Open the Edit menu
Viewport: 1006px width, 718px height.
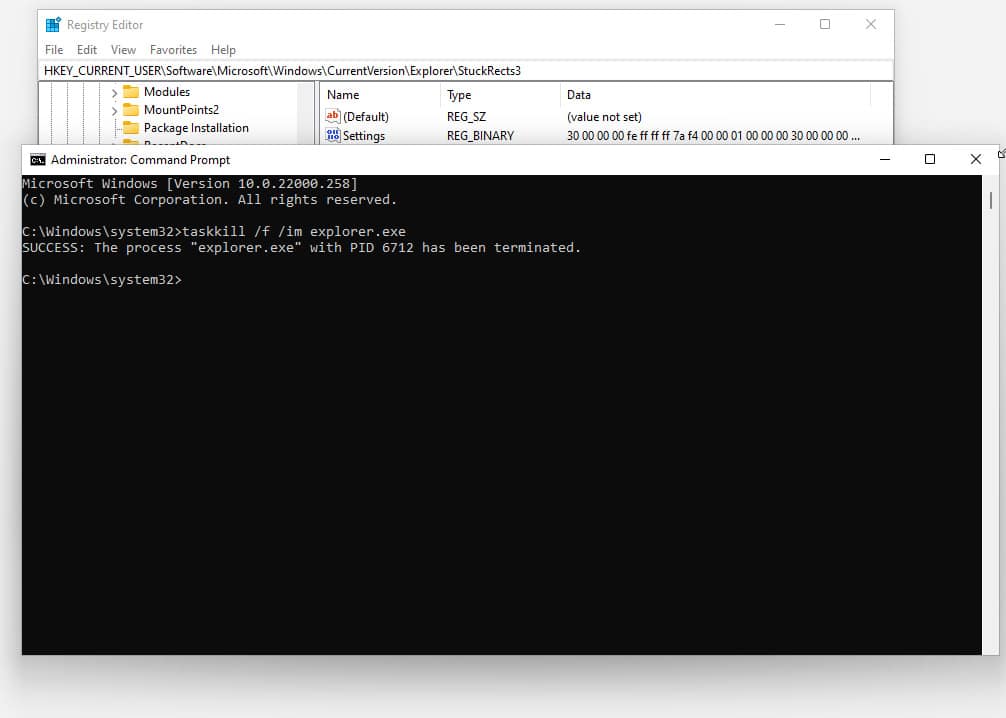click(x=86, y=49)
